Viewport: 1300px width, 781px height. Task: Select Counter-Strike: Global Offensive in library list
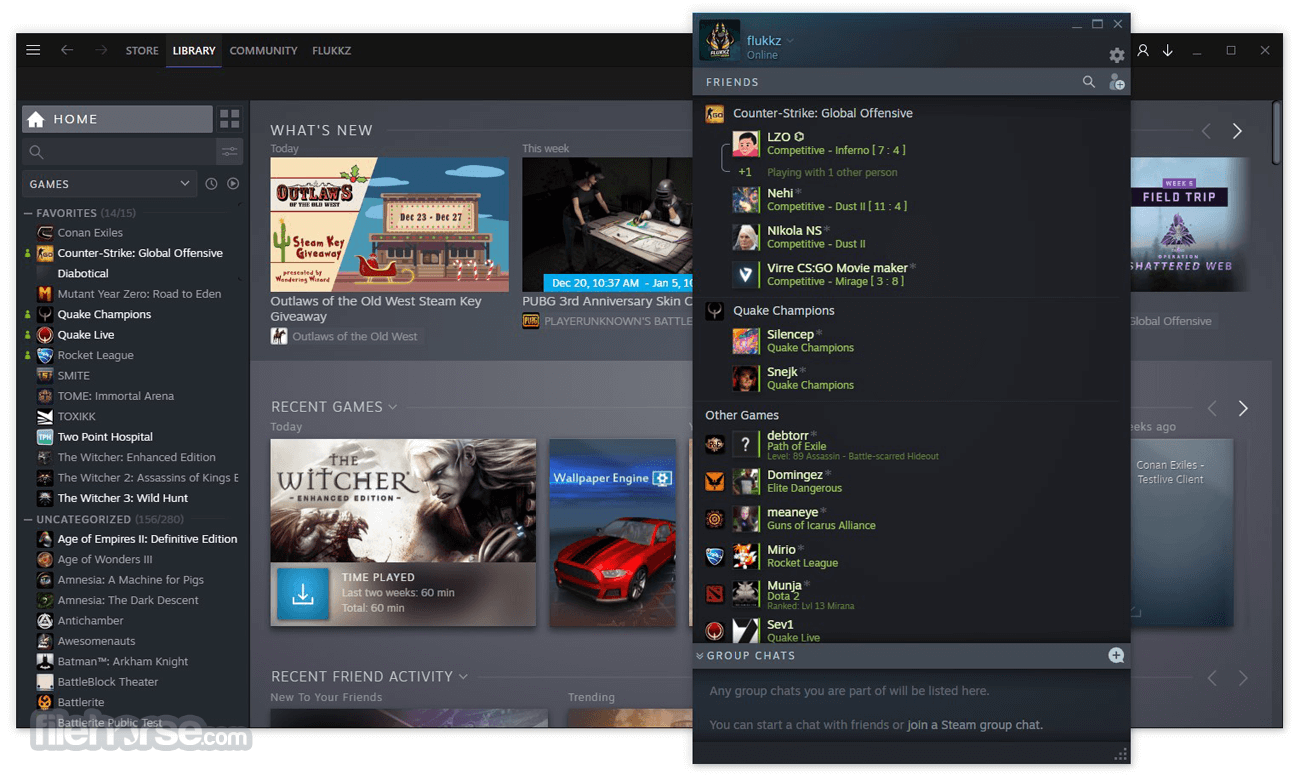(140, 253)
